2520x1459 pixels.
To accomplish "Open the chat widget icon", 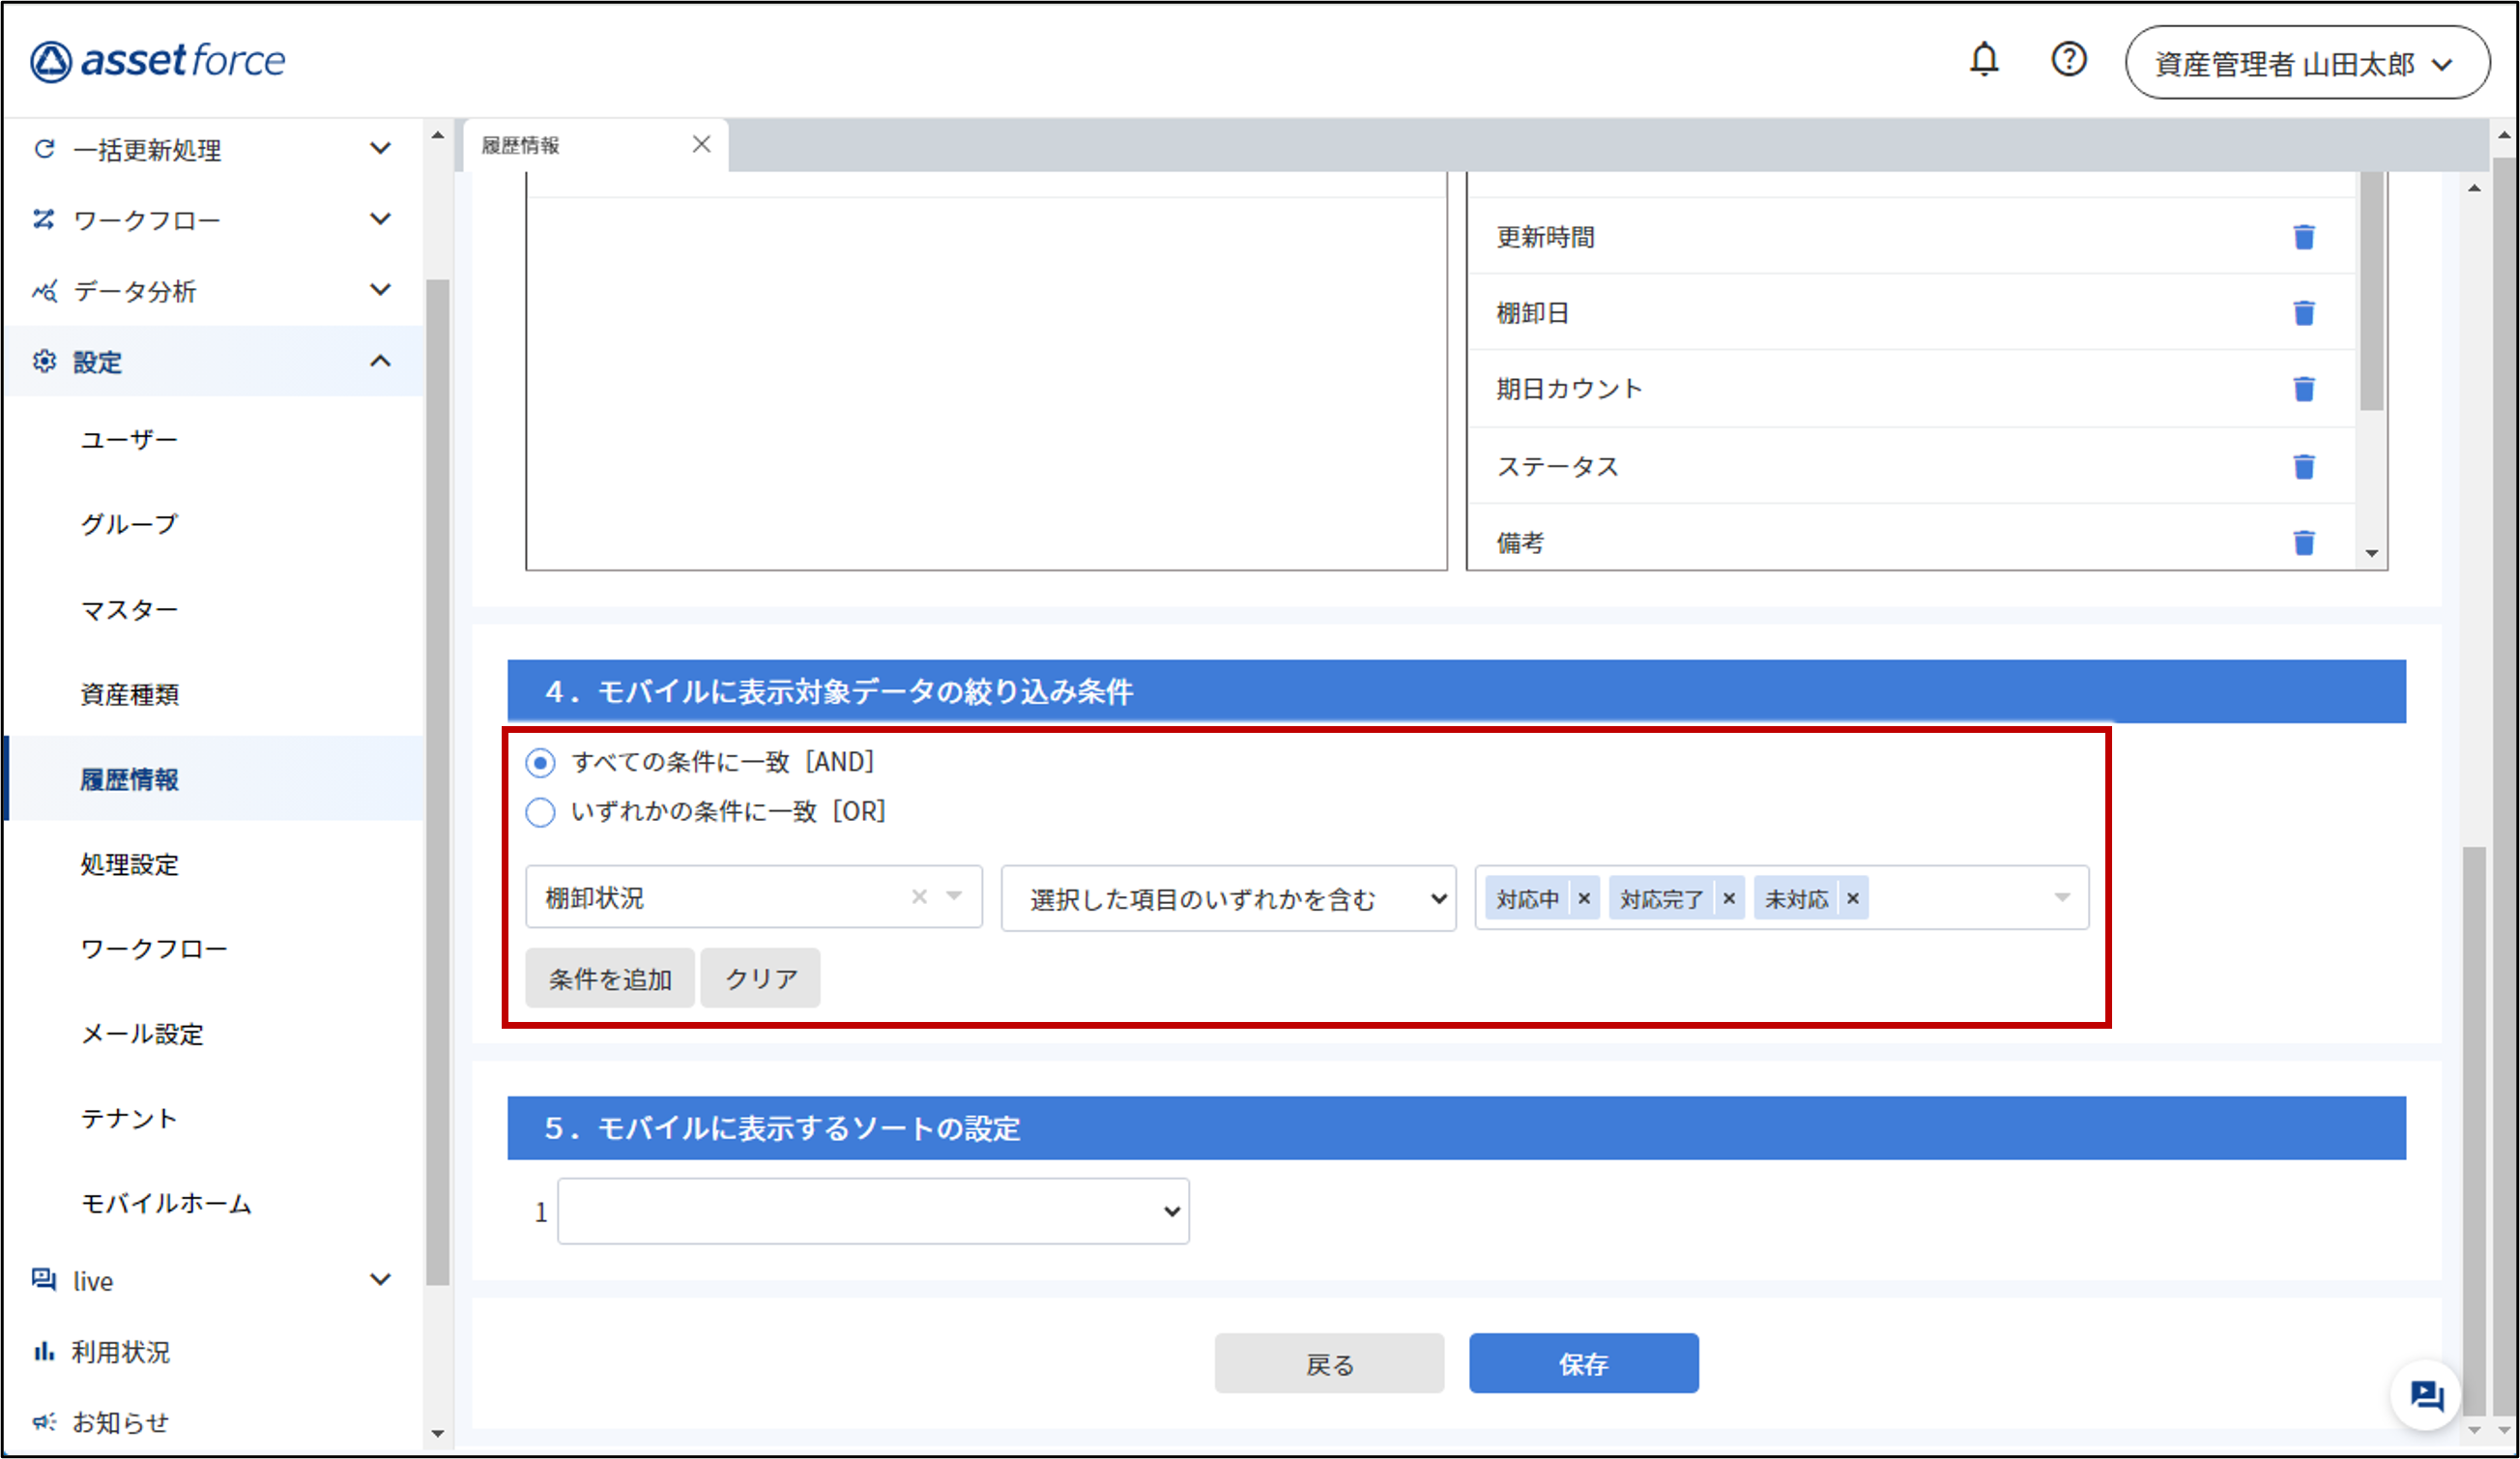I will tap(2426, 1395).
